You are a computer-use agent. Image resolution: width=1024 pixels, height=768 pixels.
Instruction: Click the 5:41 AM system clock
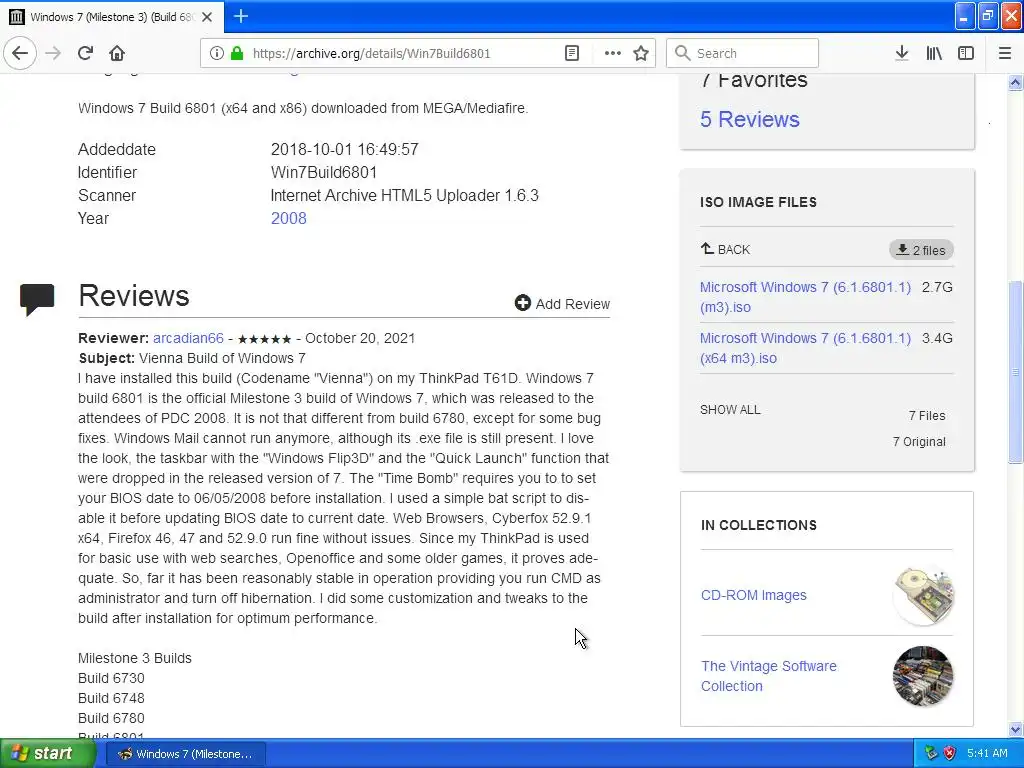[x=987, y=753]
